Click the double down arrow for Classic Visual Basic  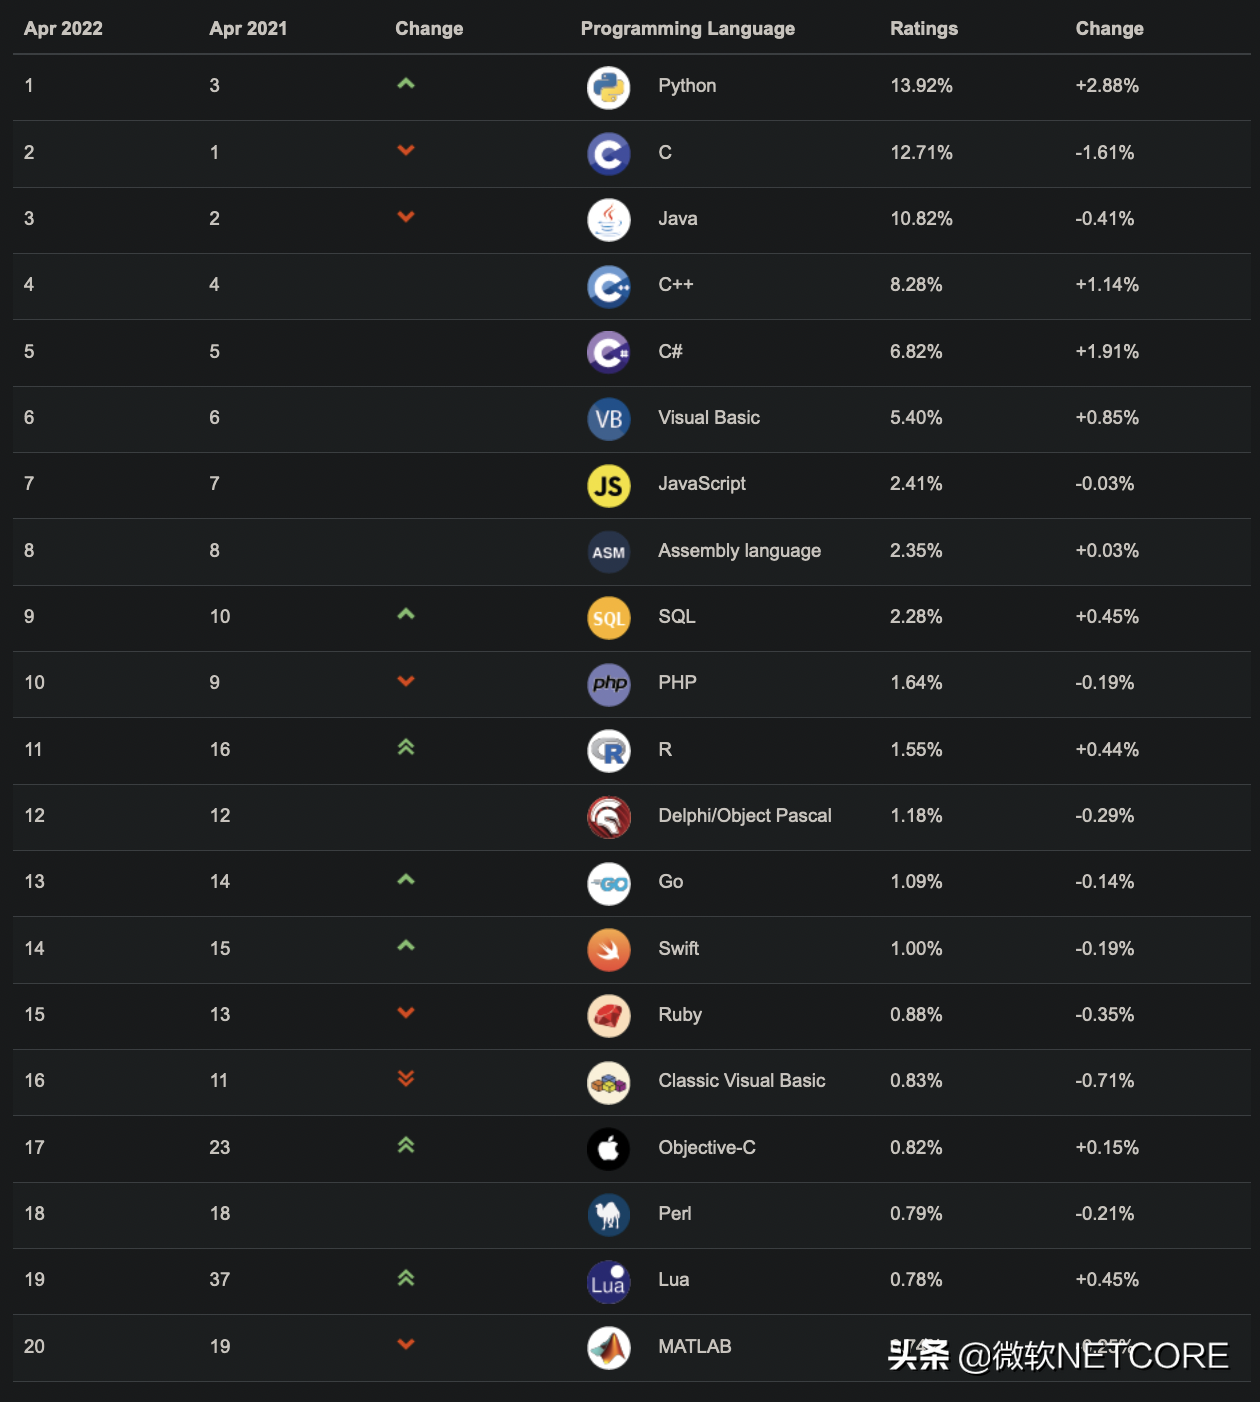[x=405, y=1078]
